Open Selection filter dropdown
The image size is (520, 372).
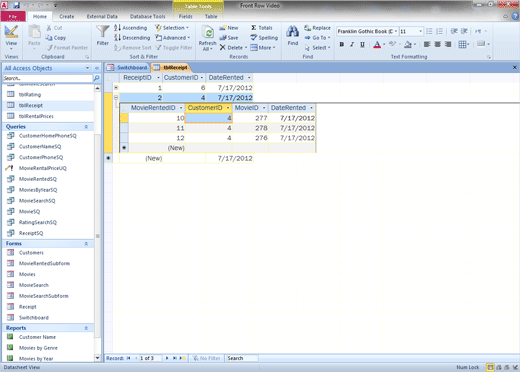172,28
